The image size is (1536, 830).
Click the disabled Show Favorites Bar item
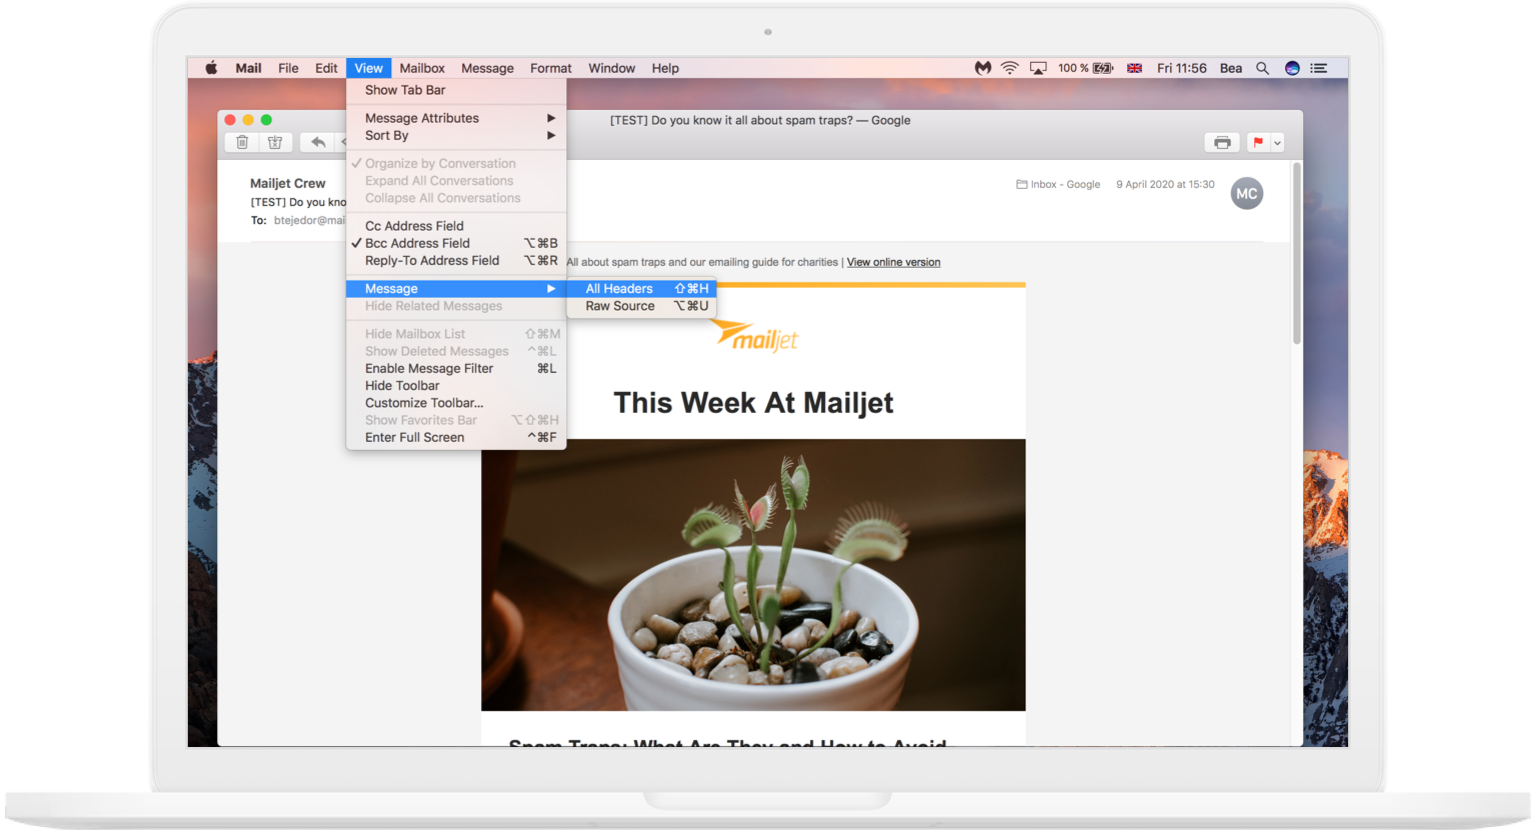tap(456, 420)
